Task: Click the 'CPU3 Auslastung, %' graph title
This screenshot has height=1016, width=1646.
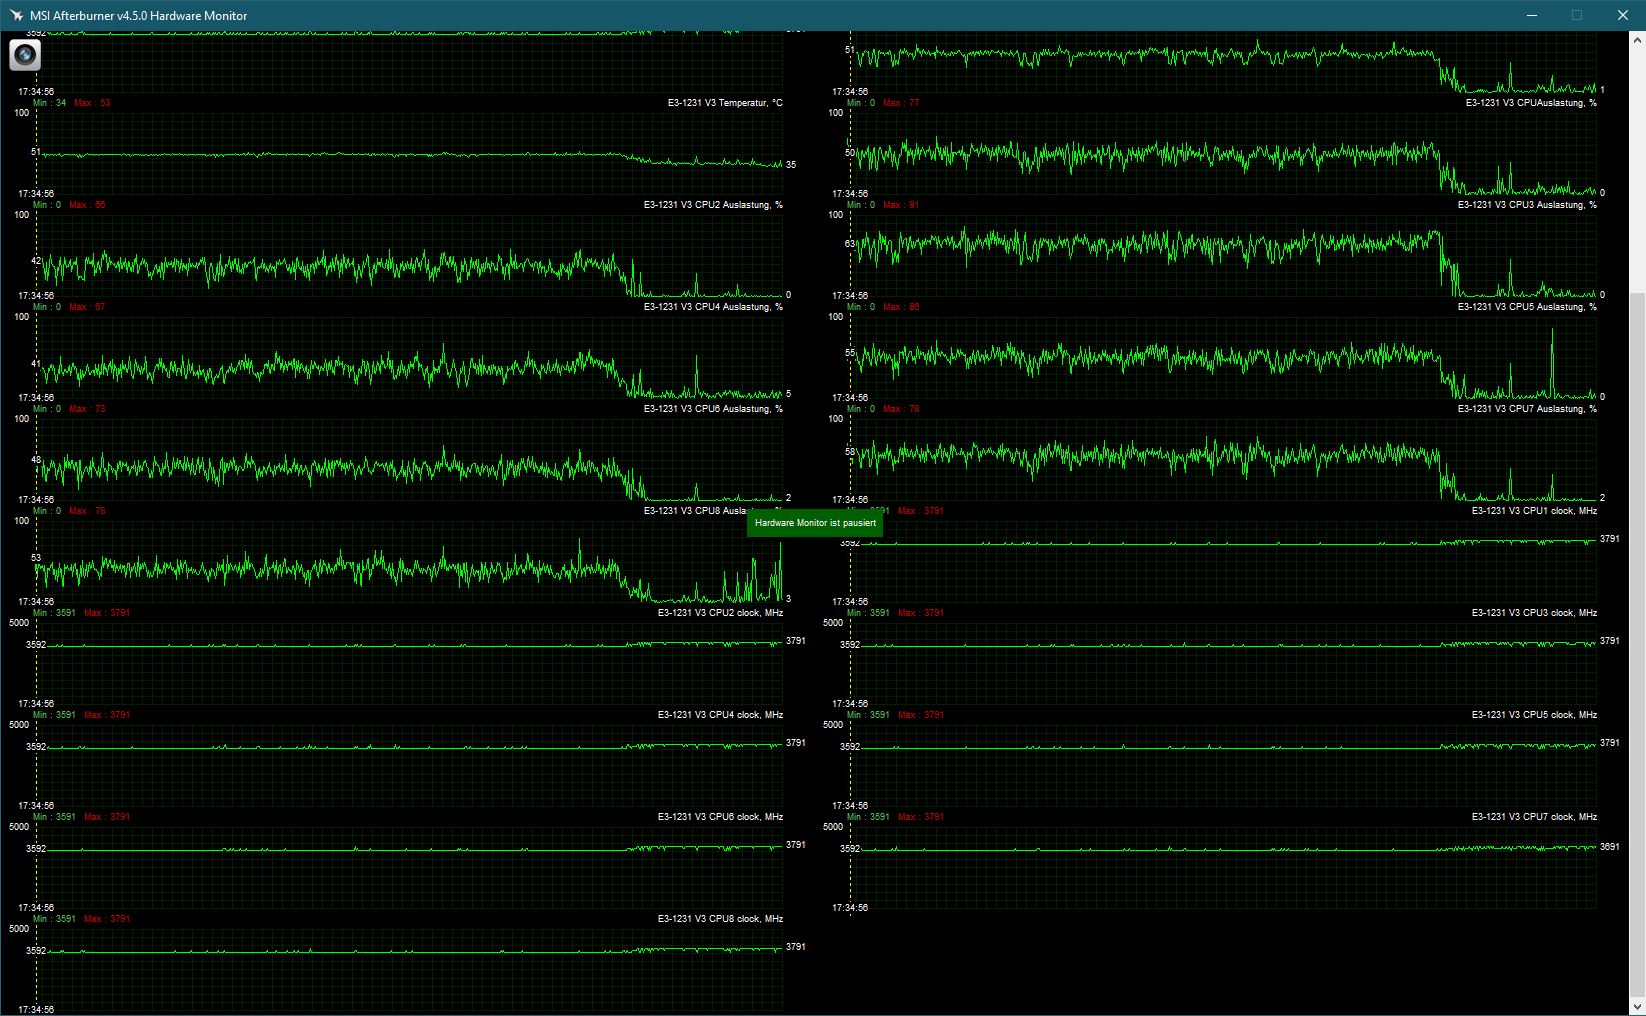Action: pyautogui.click(x=1527, y=205)
